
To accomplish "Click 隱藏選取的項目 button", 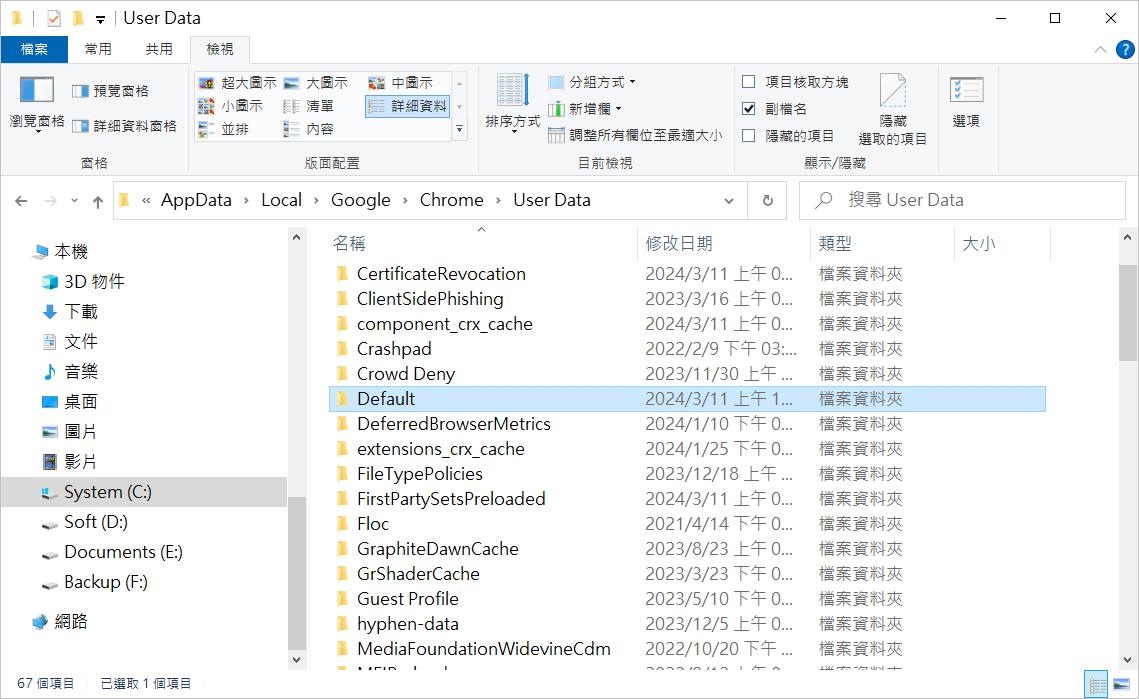I will (893, 109).
